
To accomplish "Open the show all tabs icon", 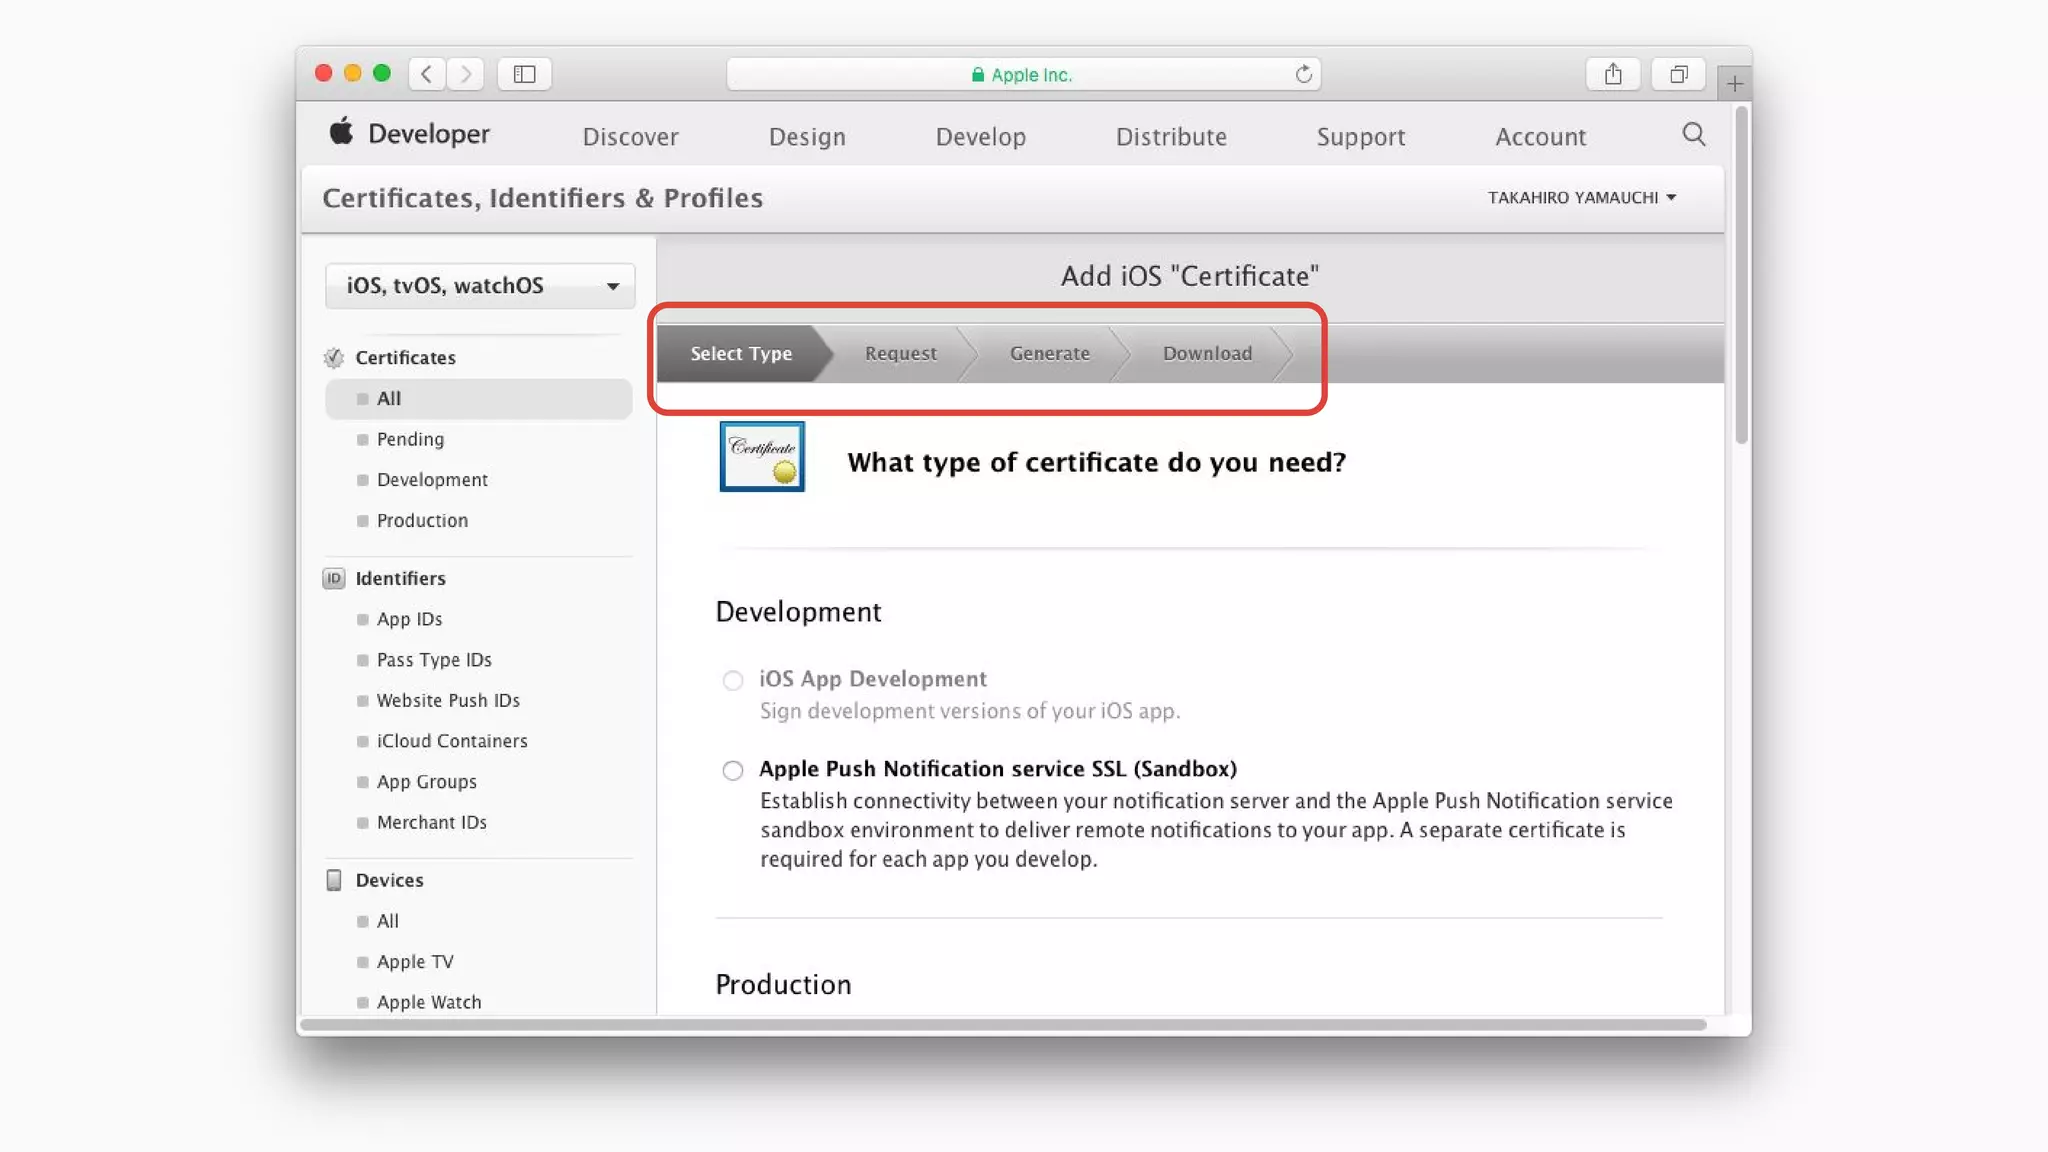I will pyautogui.click(x=1678, y=74).
